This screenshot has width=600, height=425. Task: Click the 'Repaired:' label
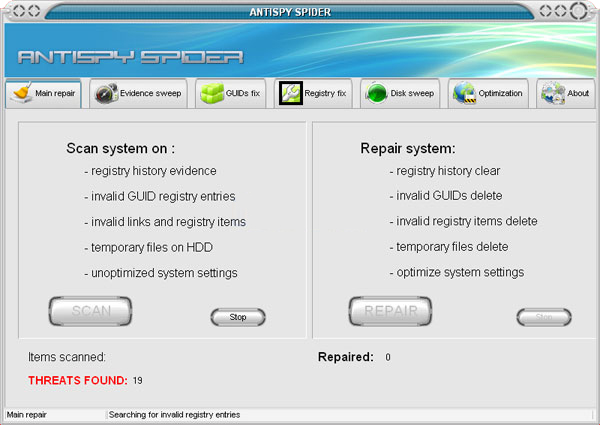tap(346, 357)
